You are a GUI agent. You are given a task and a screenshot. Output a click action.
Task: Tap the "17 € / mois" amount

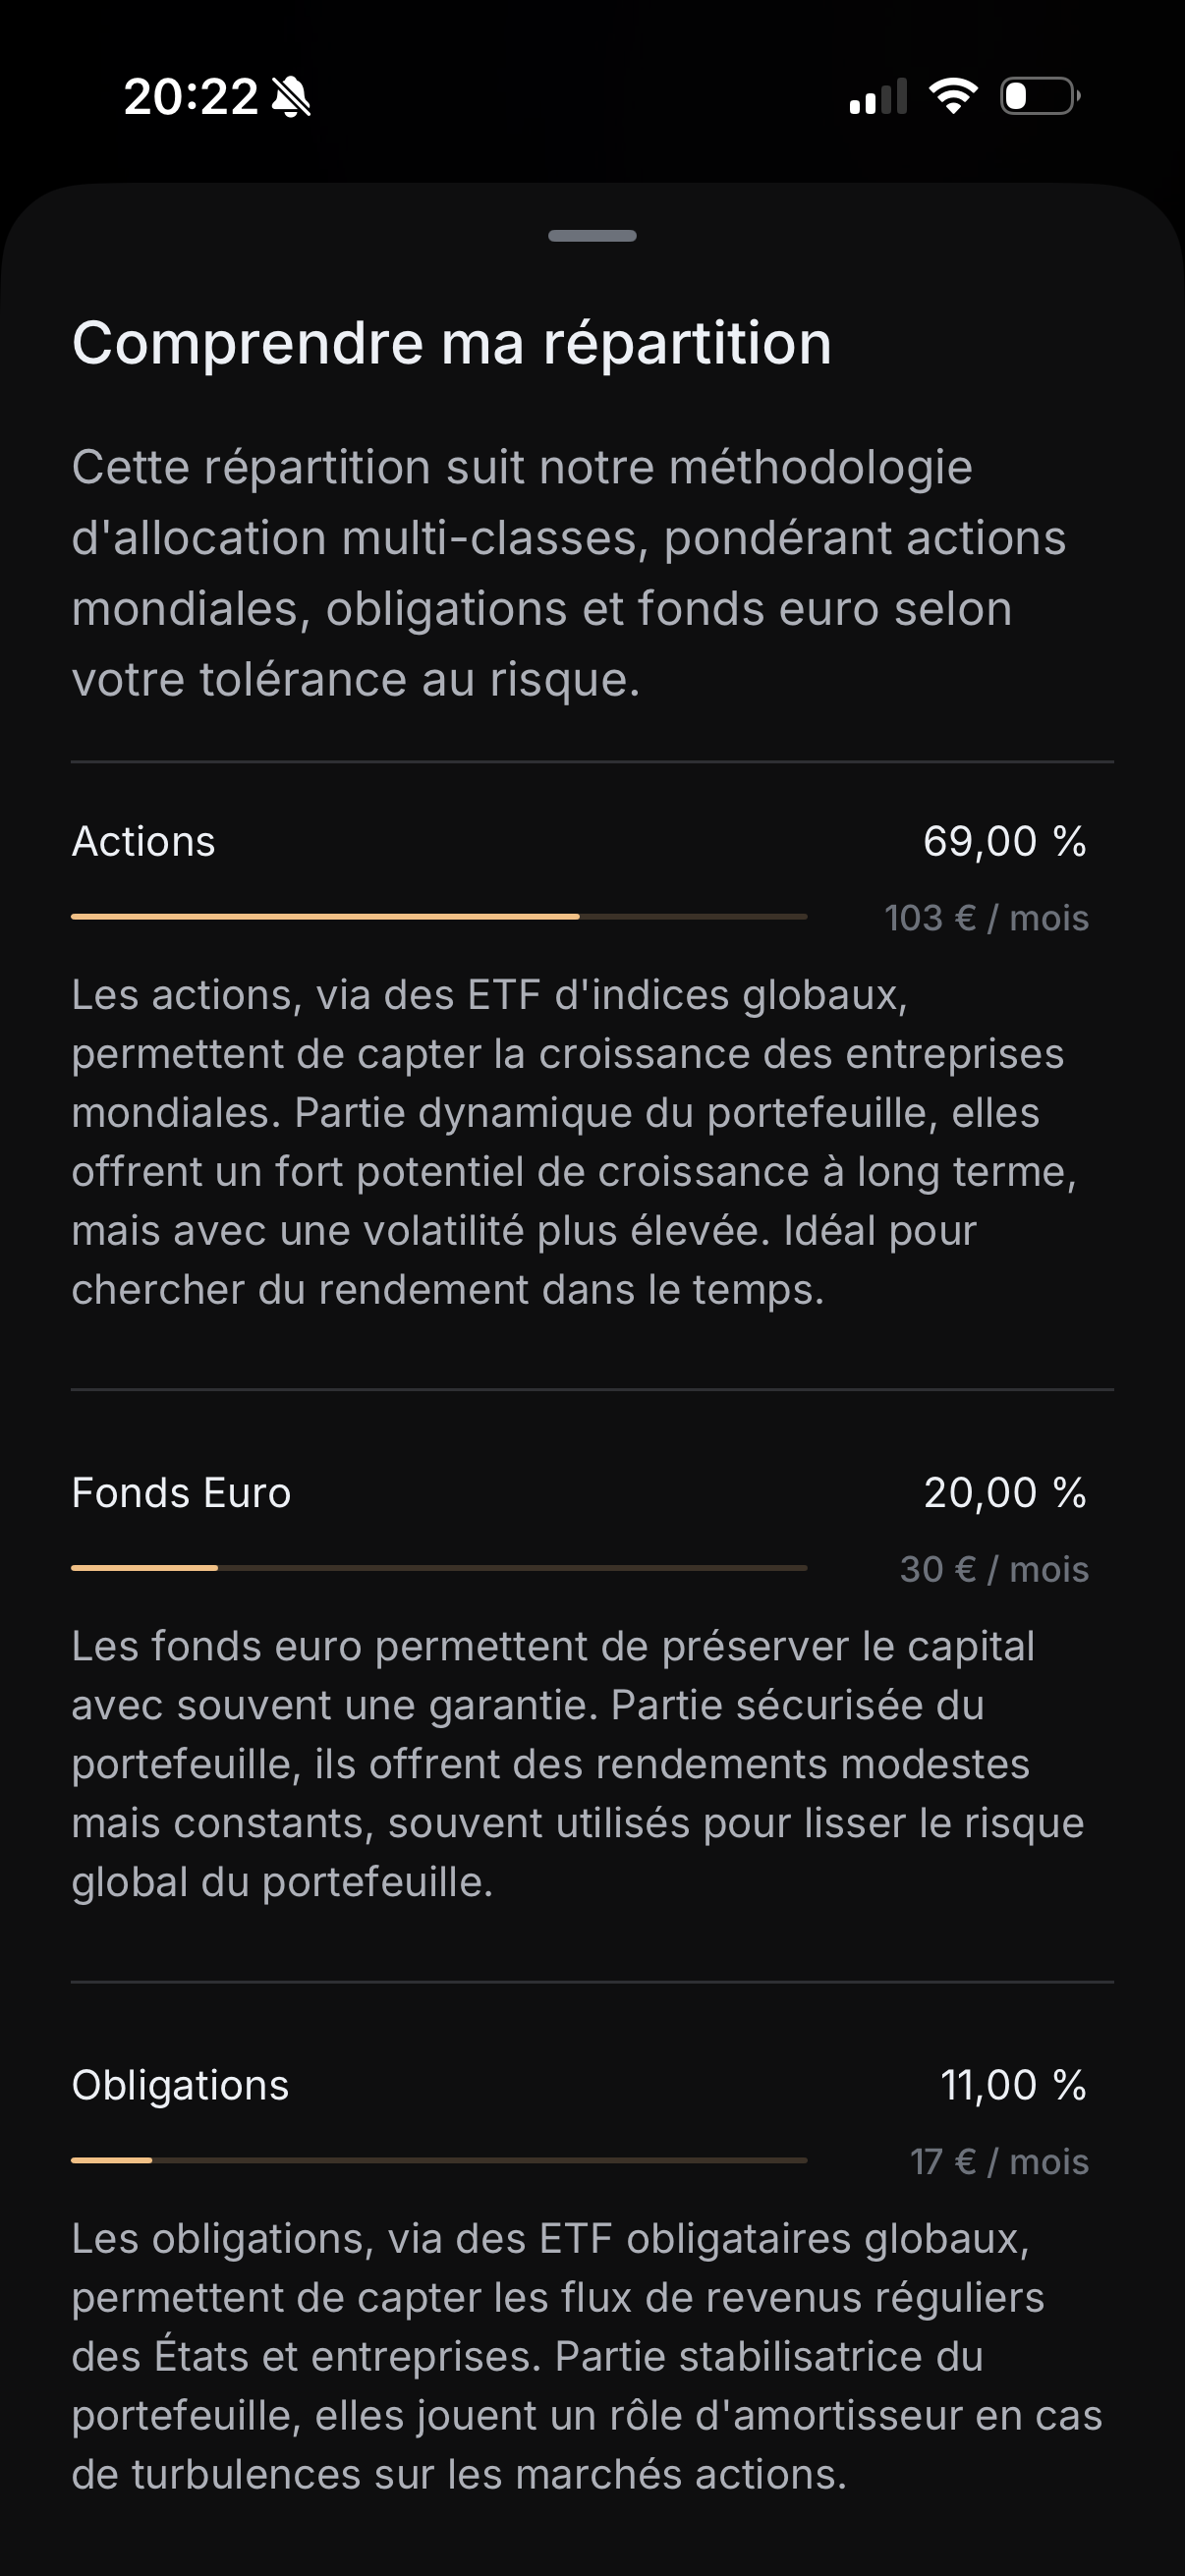999,2162
